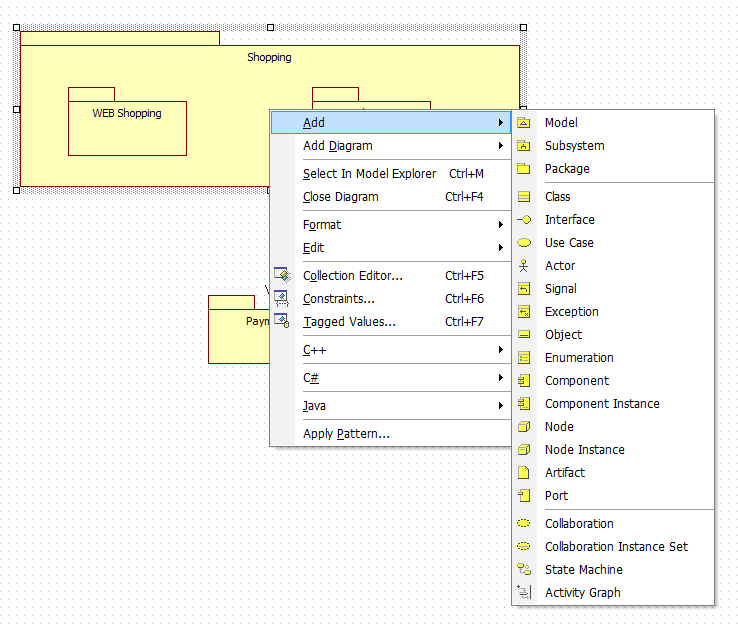Expand the Java submenu arrow
This screenshot has width=738, height=627.
click(501, 405)
